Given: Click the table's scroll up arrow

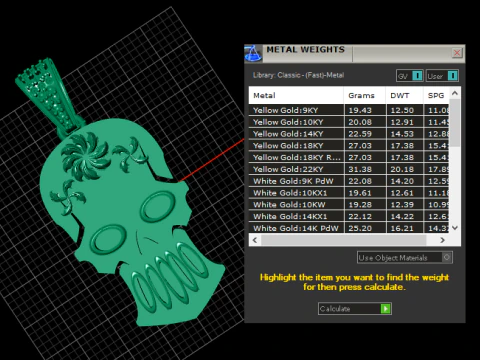Looking at the screenshot, I should [455, 93].
